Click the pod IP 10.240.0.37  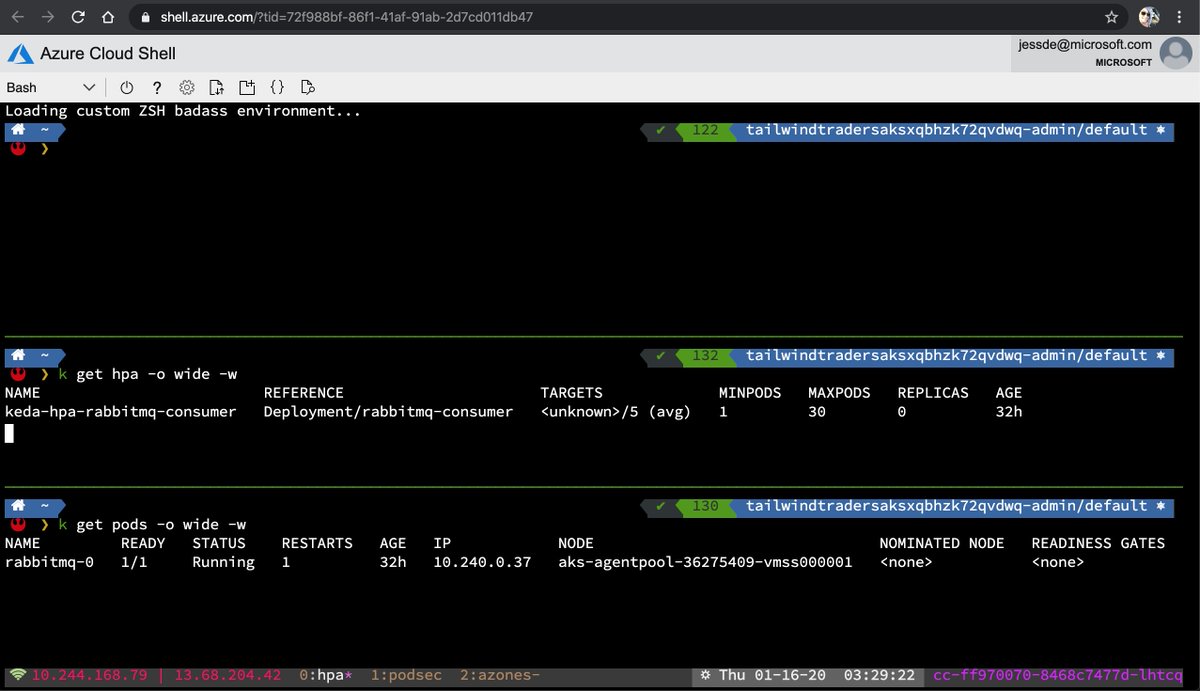(482, 562)
